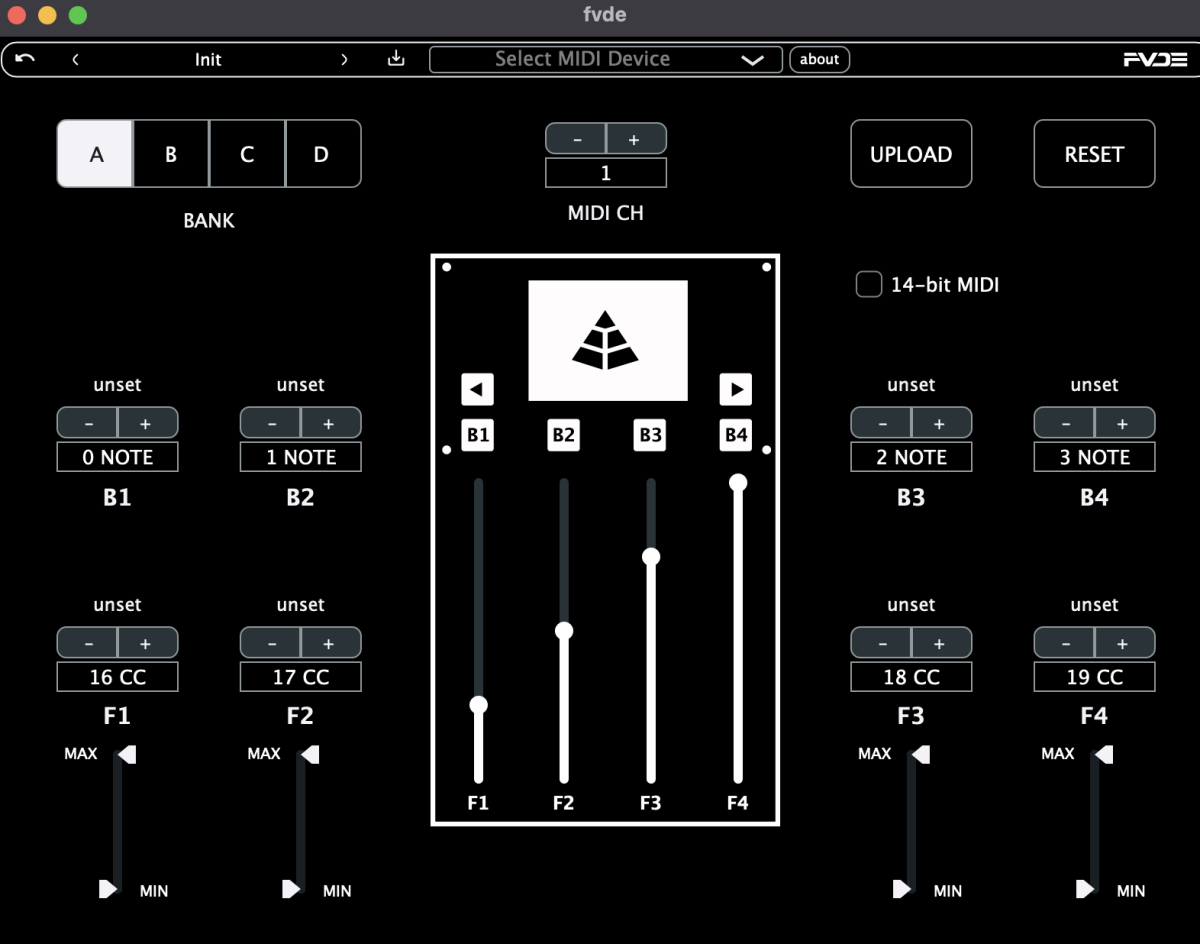Click the F3 fader handle in center panel

coord(651,556)
